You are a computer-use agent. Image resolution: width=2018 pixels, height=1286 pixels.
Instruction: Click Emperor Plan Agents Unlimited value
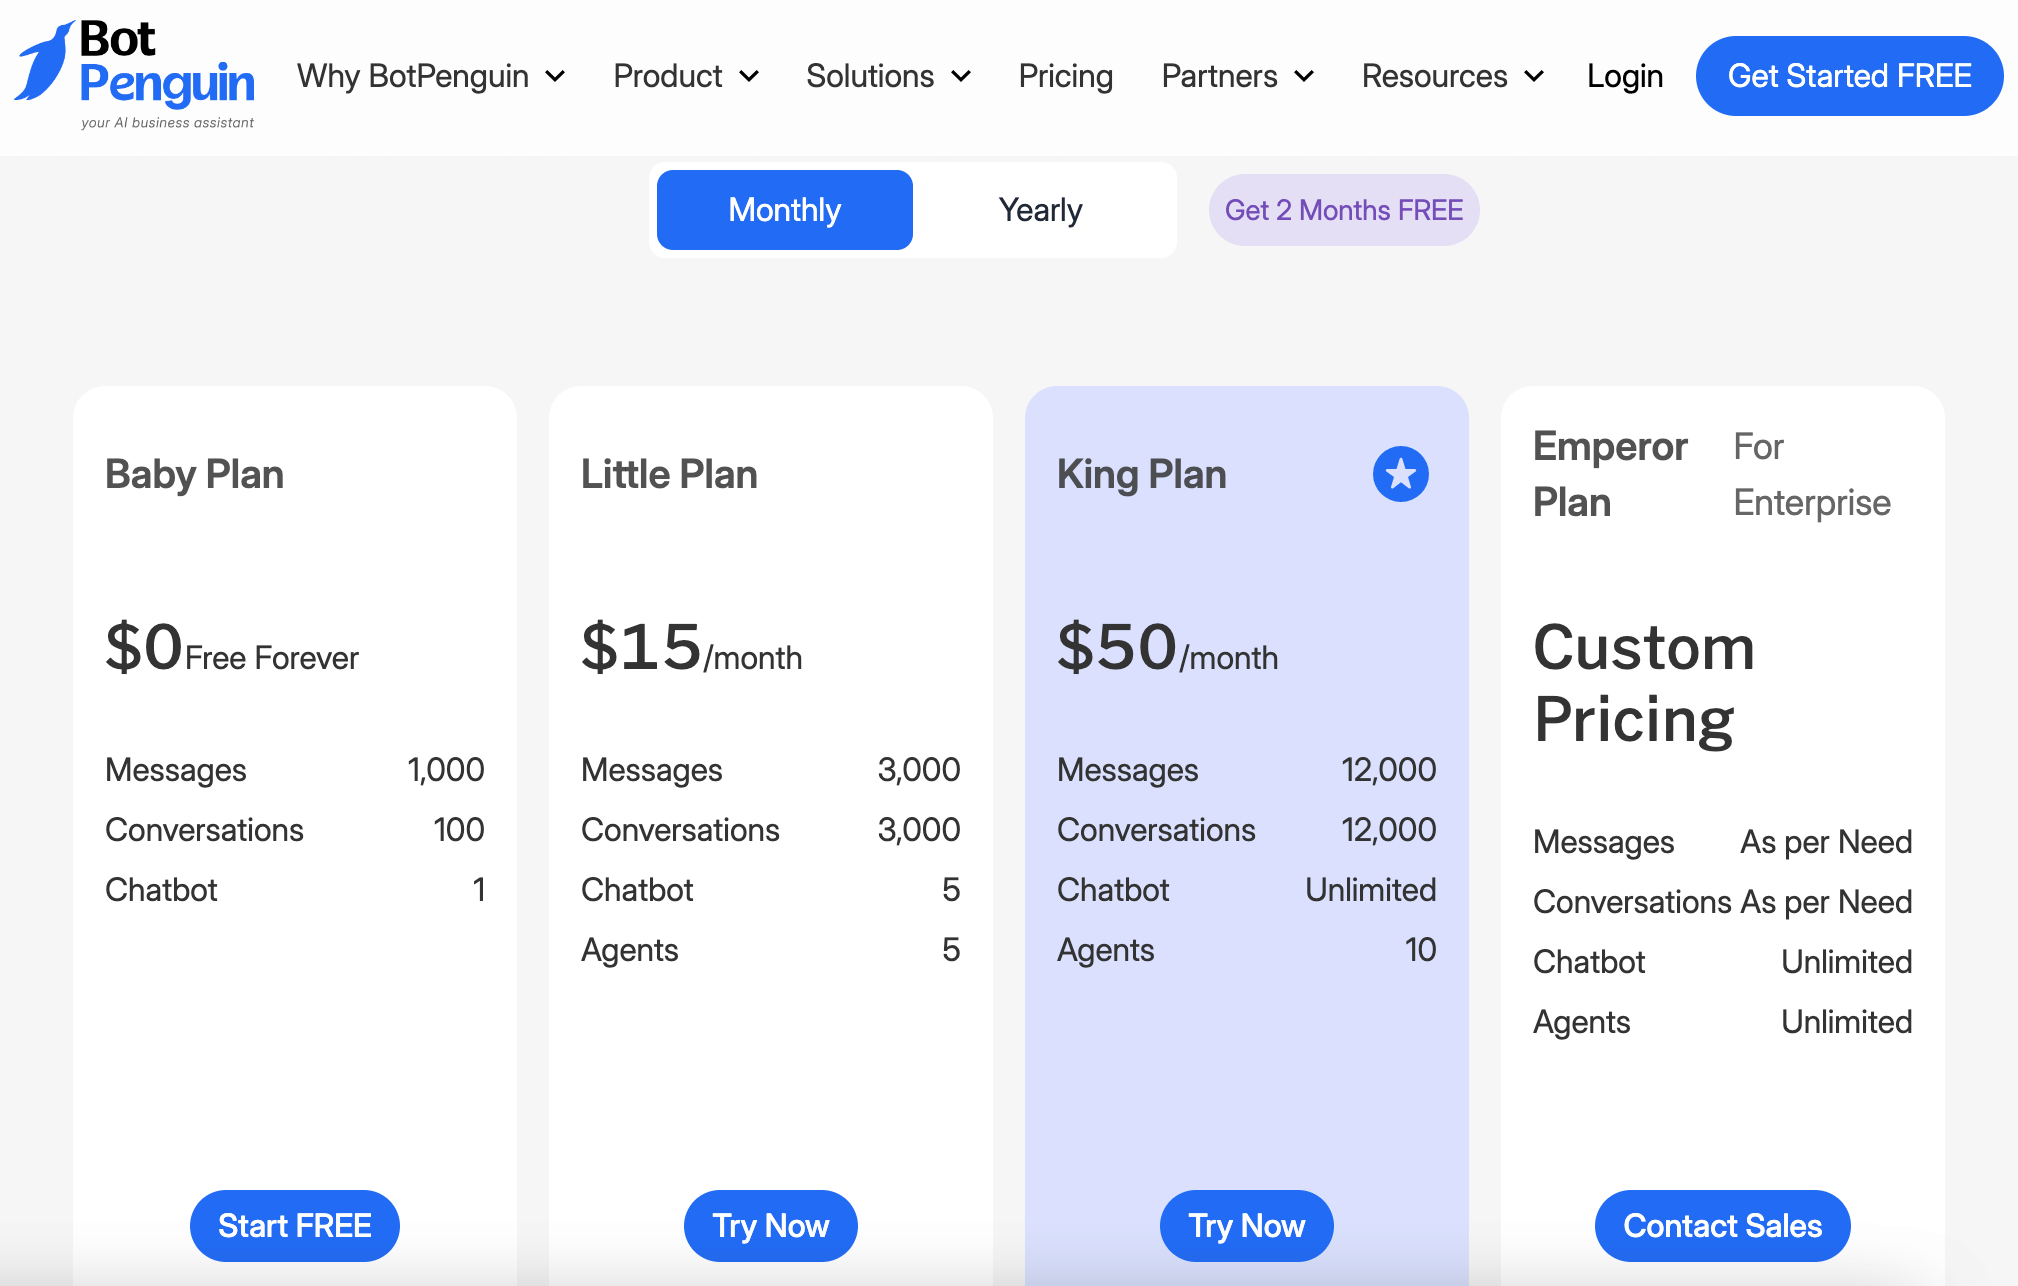coord(1847,1022)
